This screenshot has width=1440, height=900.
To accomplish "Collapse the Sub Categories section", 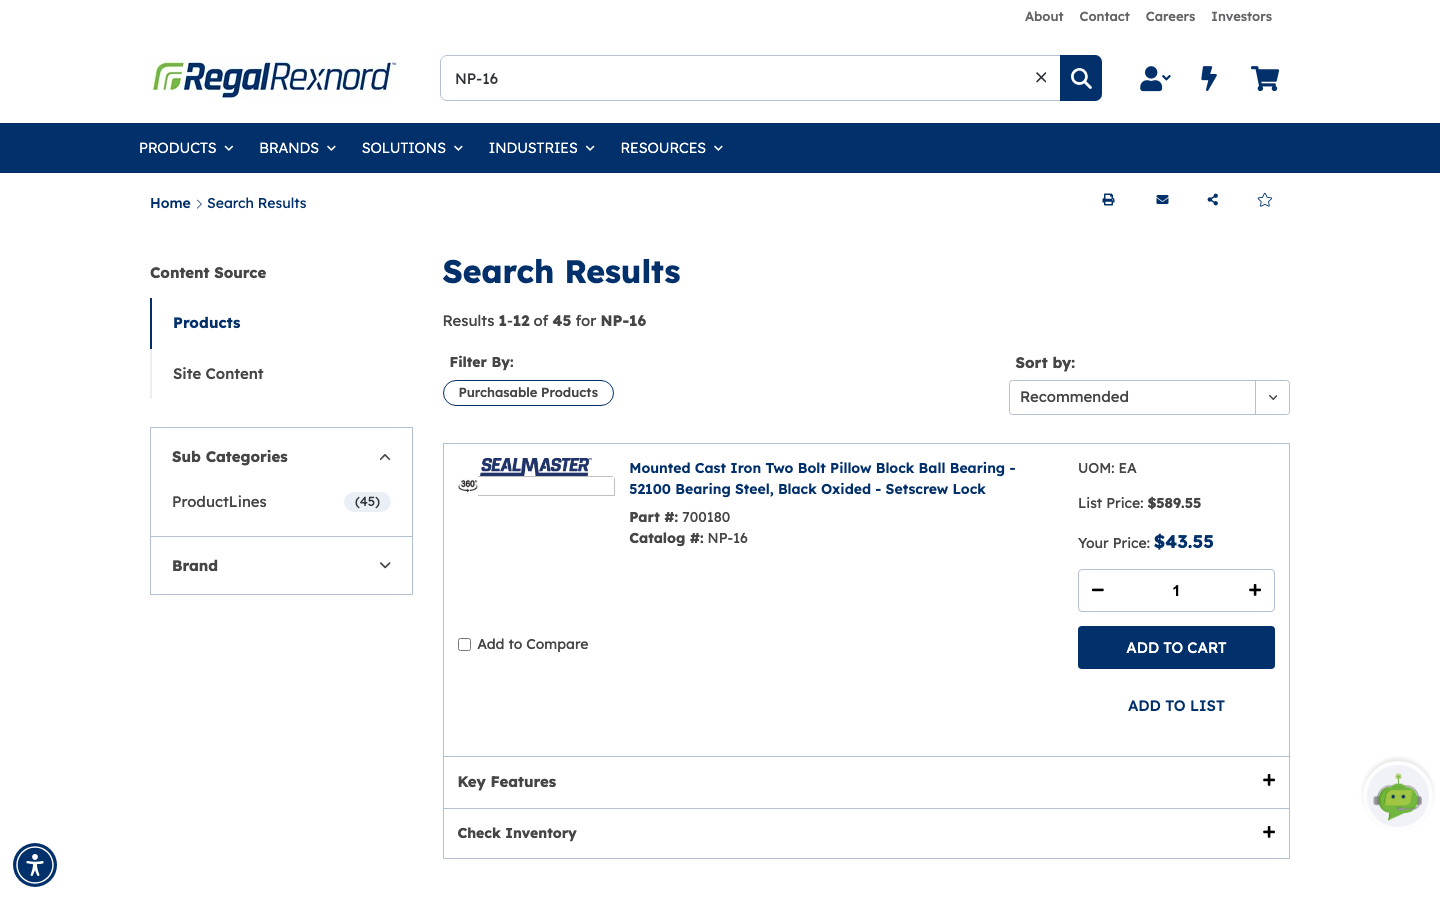I will click(281, 457).
